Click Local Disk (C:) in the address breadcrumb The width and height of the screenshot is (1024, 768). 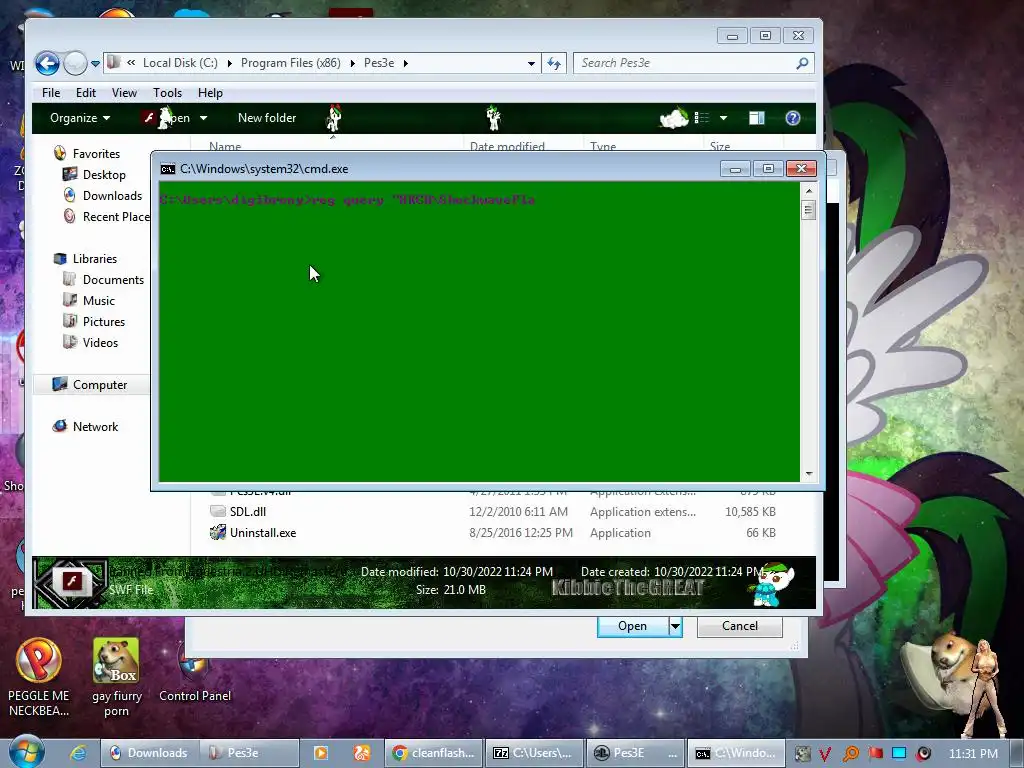[x=180, y=63]
